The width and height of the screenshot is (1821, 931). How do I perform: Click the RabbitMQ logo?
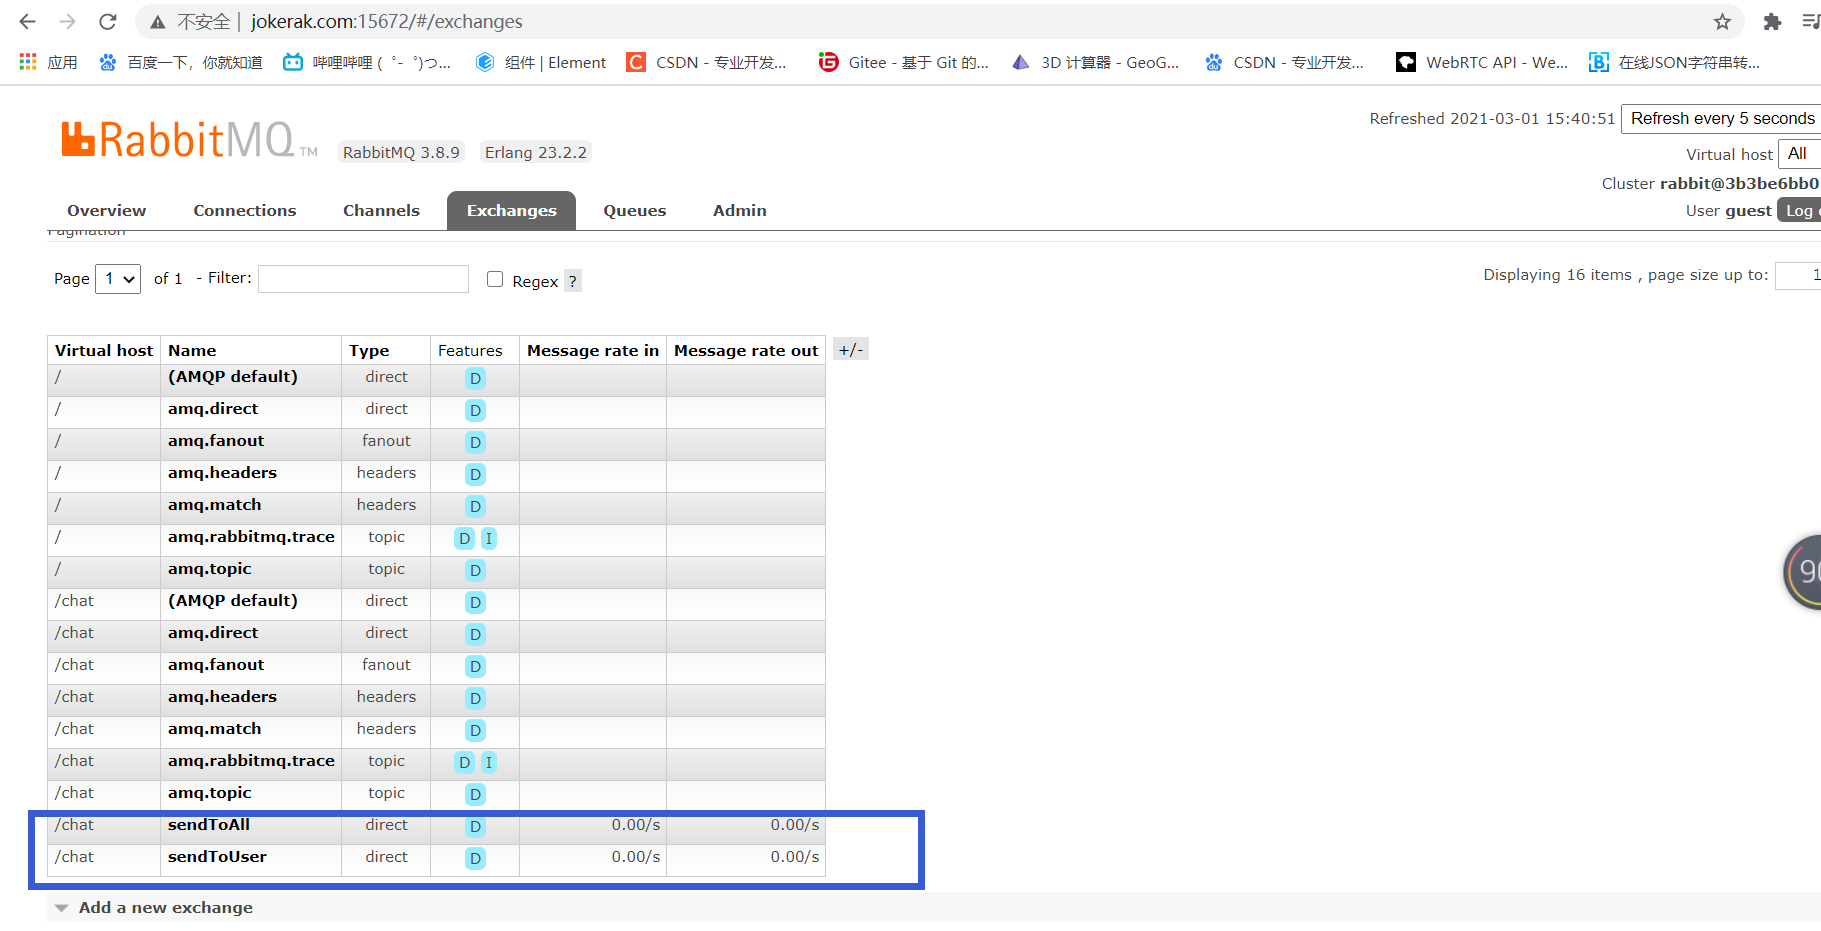(189, 140)
